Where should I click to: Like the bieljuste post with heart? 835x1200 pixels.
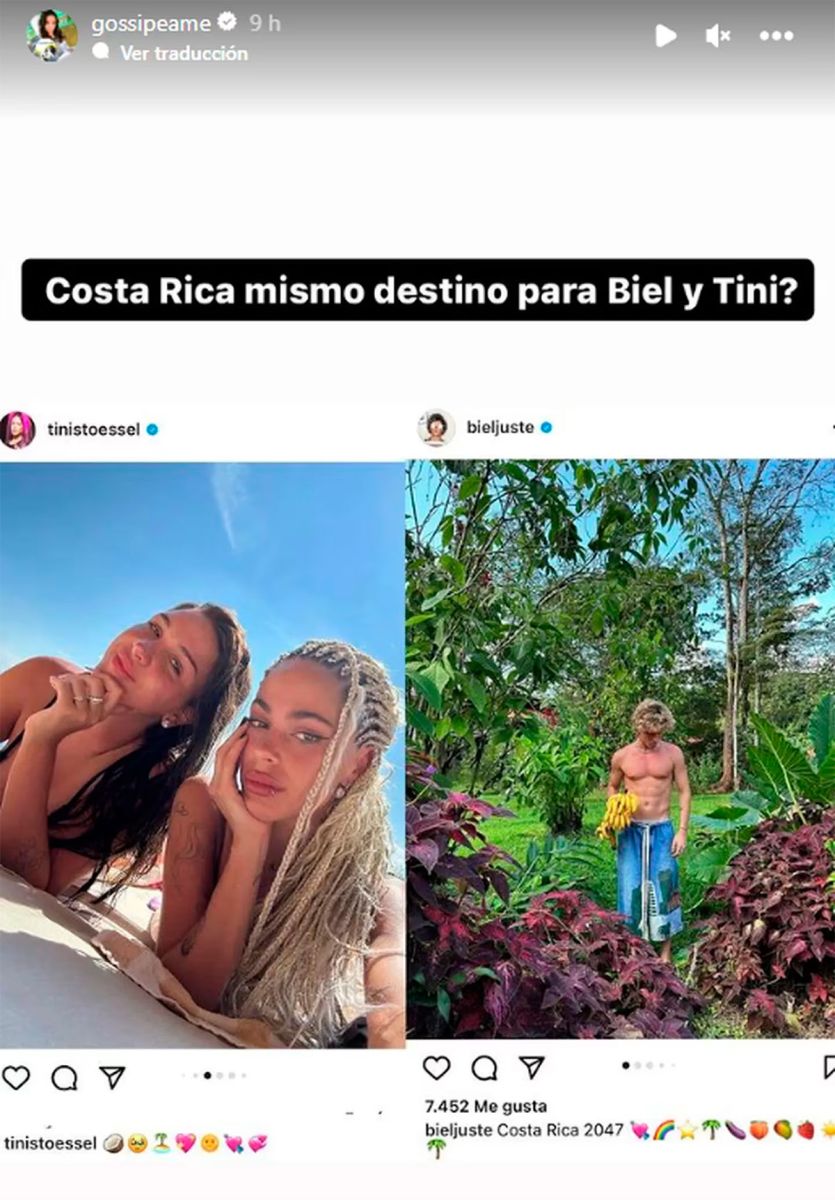point(437,1068)
